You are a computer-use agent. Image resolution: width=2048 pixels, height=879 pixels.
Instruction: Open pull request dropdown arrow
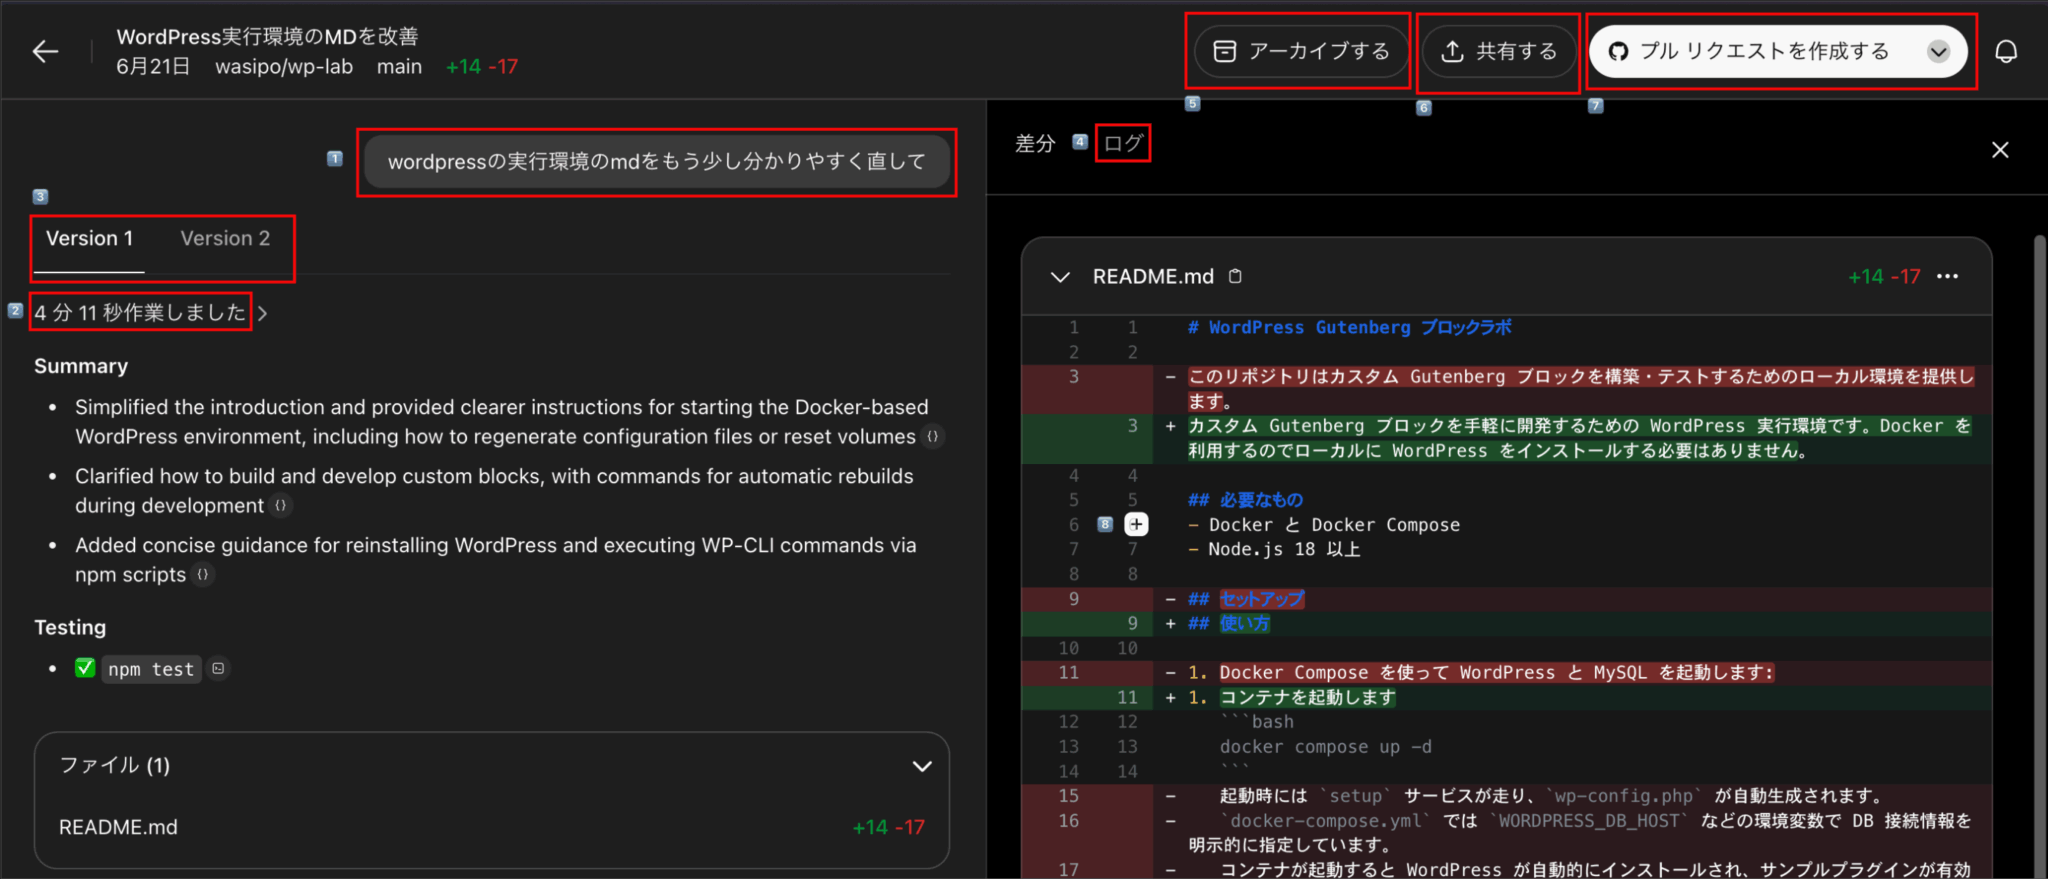pos(1937,52)
